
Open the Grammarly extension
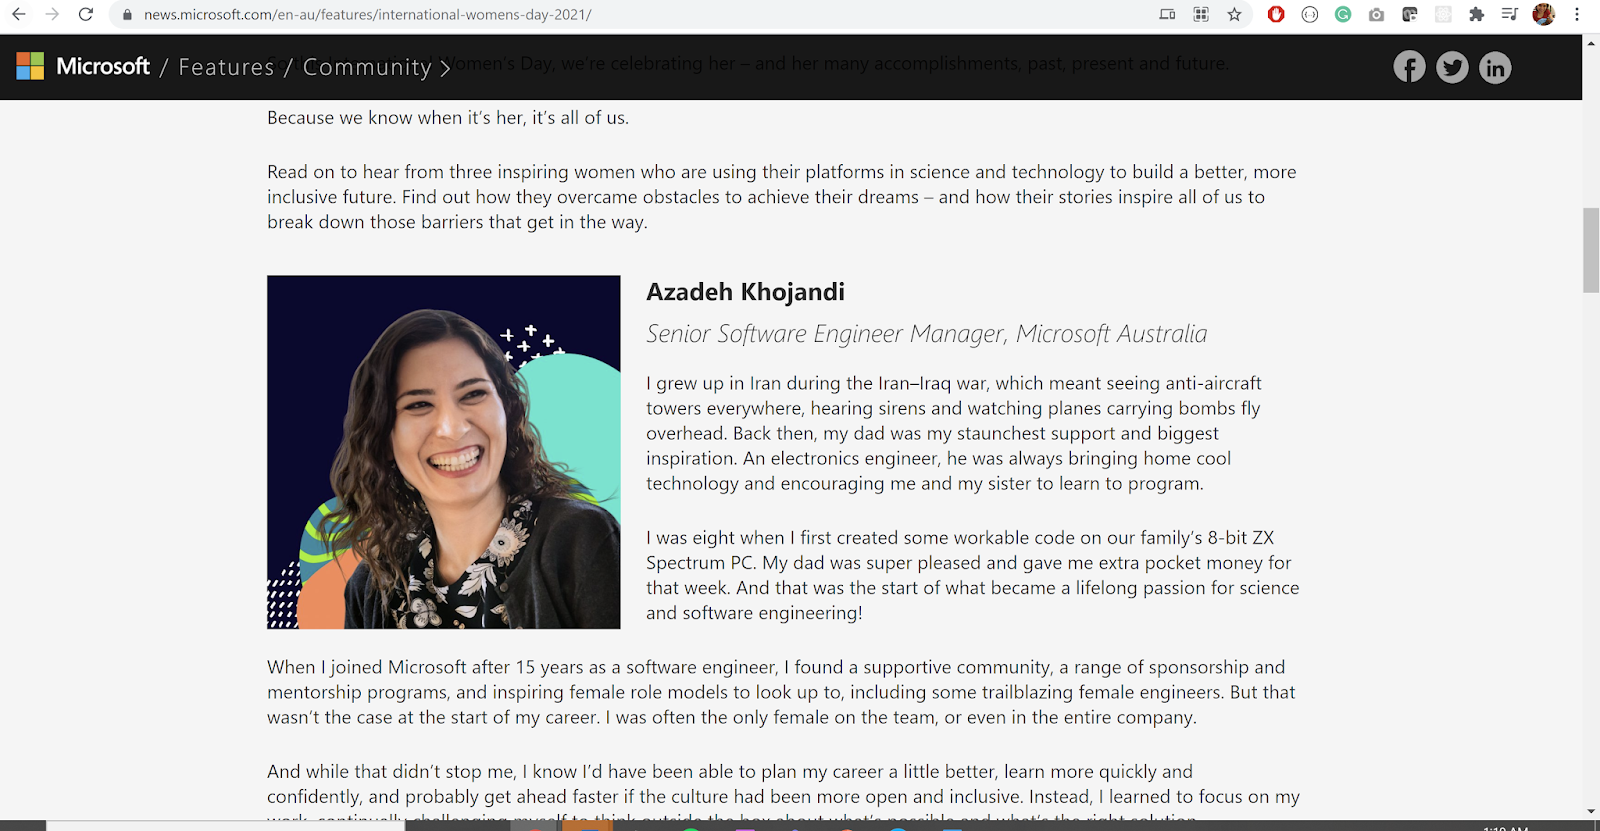(1343, 14)
